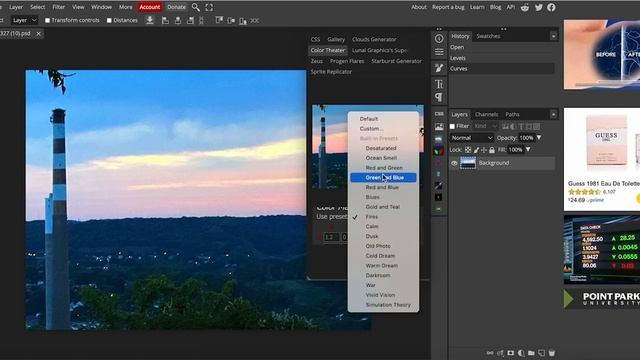640x360 pixels.
Task: Select the Curves history step
Action: (502, 69)
